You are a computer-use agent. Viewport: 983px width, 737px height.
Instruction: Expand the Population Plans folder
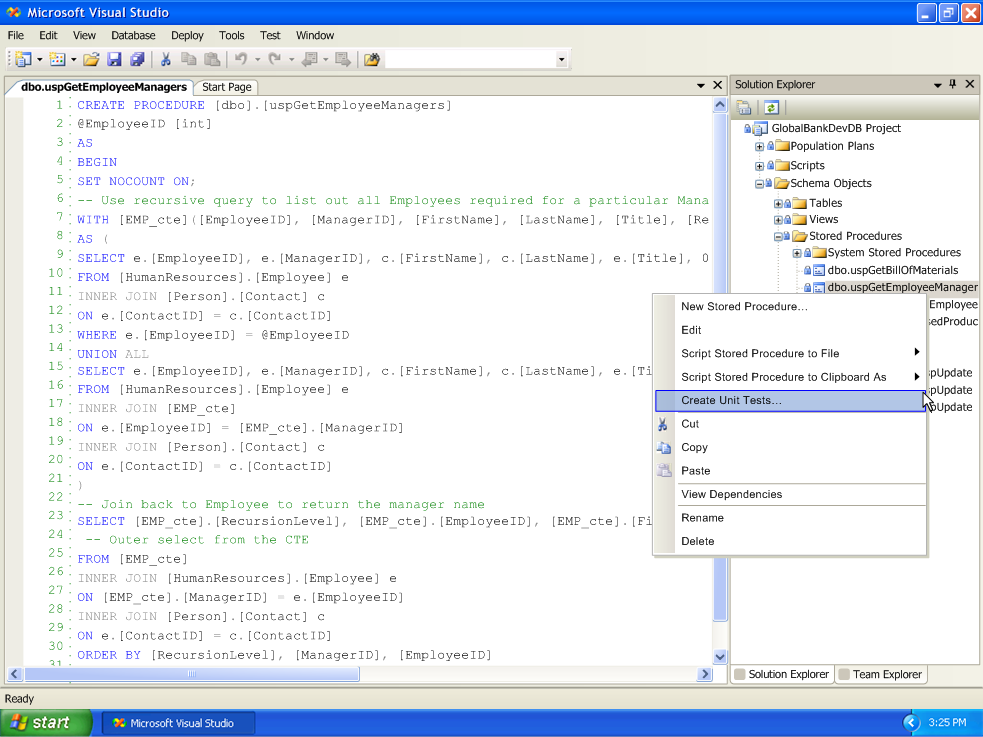click(759, 147)
